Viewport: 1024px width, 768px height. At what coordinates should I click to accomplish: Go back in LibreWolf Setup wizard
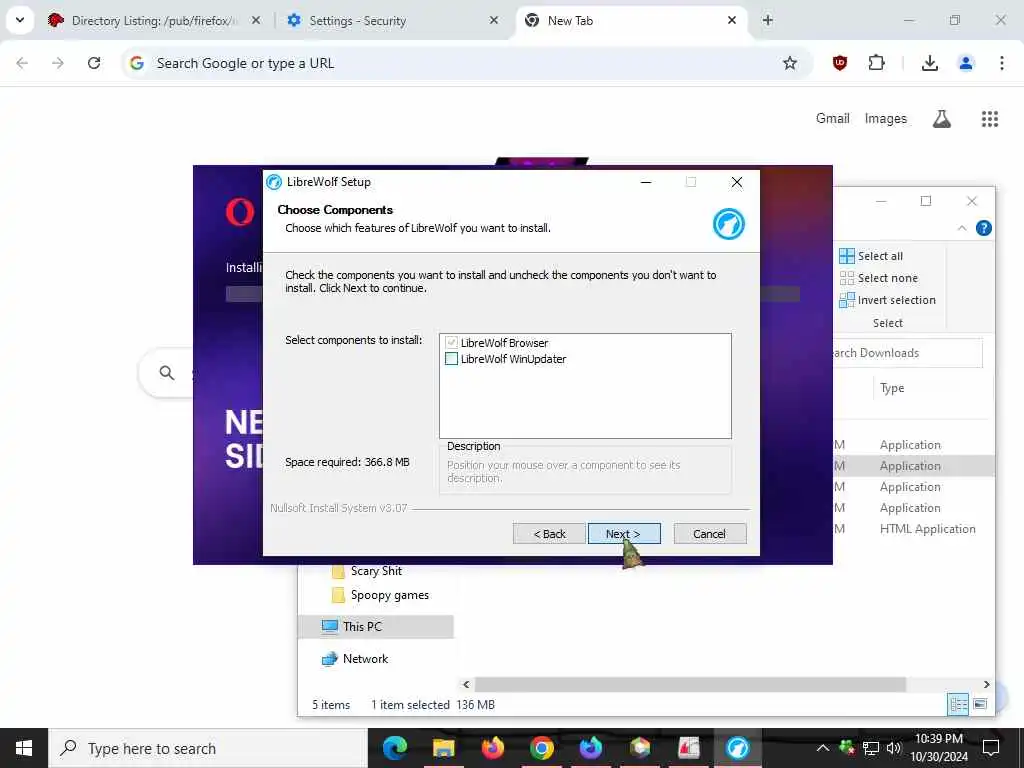pyautogui.click(x=549, y=534)
